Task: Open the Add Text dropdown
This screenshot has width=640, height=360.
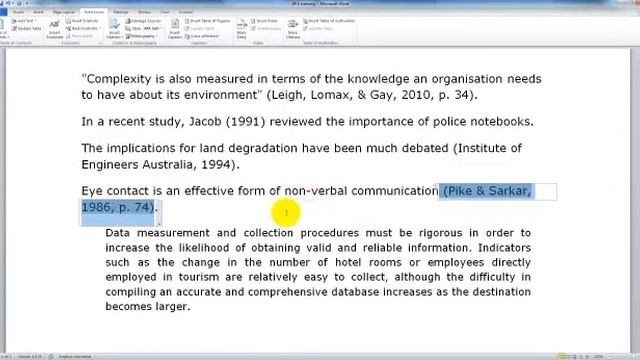Action: (x=24, y=21)
